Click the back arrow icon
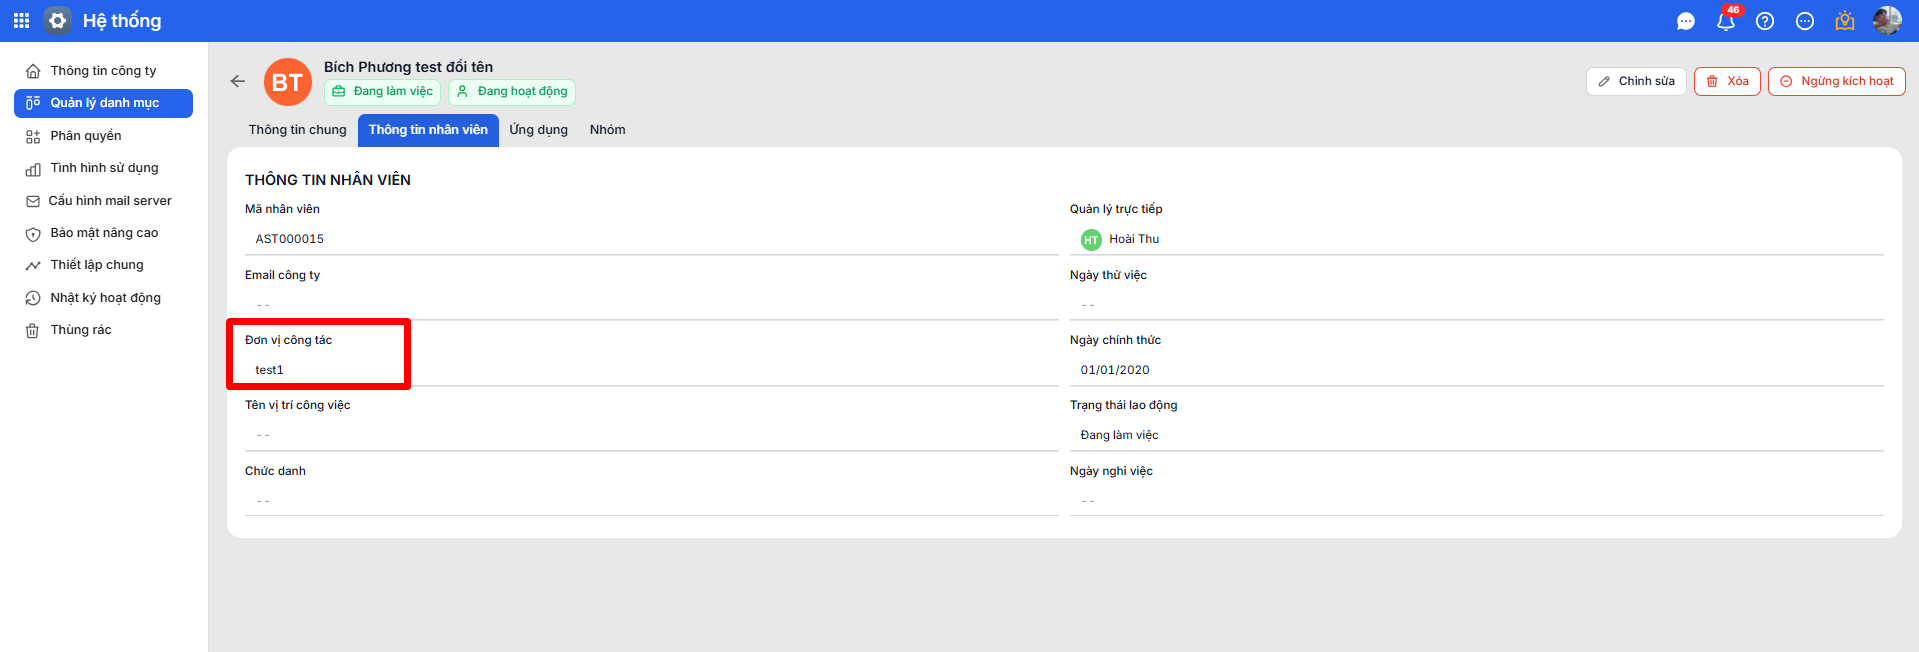Screen dimensions: 1919x652 [238, 81]
